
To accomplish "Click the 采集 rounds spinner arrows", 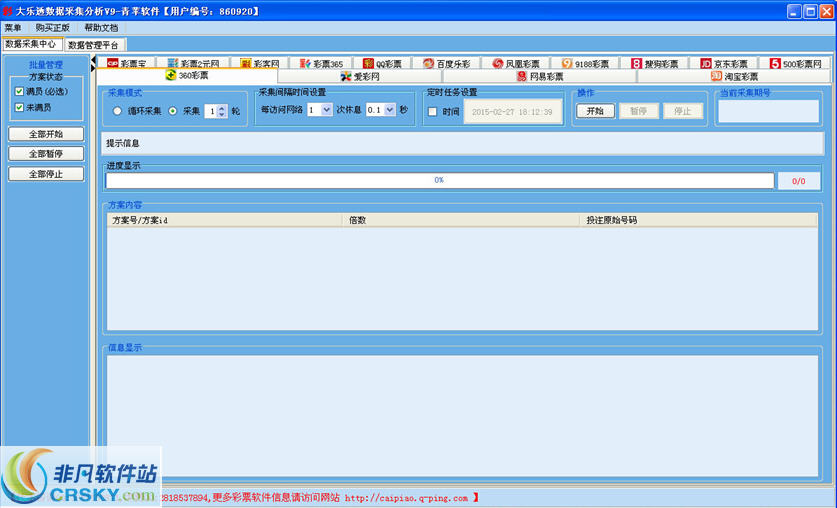I will pyautogui.click(x=222, y=111).
